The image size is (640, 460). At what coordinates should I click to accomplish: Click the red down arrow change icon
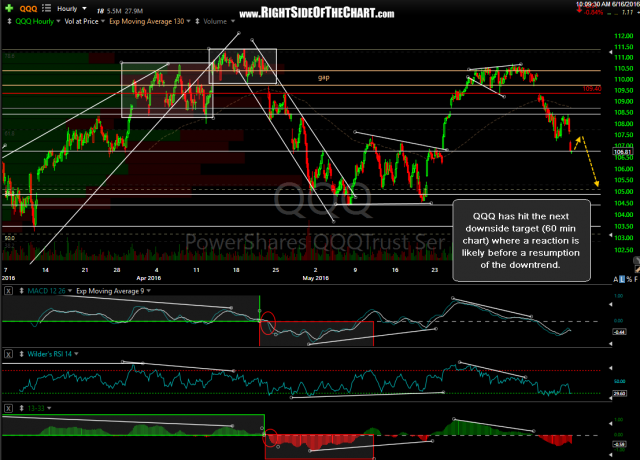tap(579, 10)
